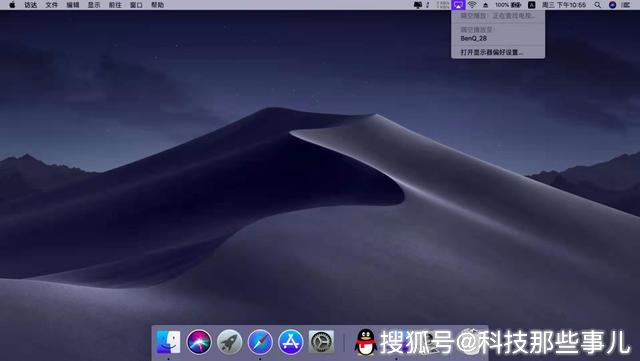
Task: Open the Apple menu
Action: [x=12, y=5]
